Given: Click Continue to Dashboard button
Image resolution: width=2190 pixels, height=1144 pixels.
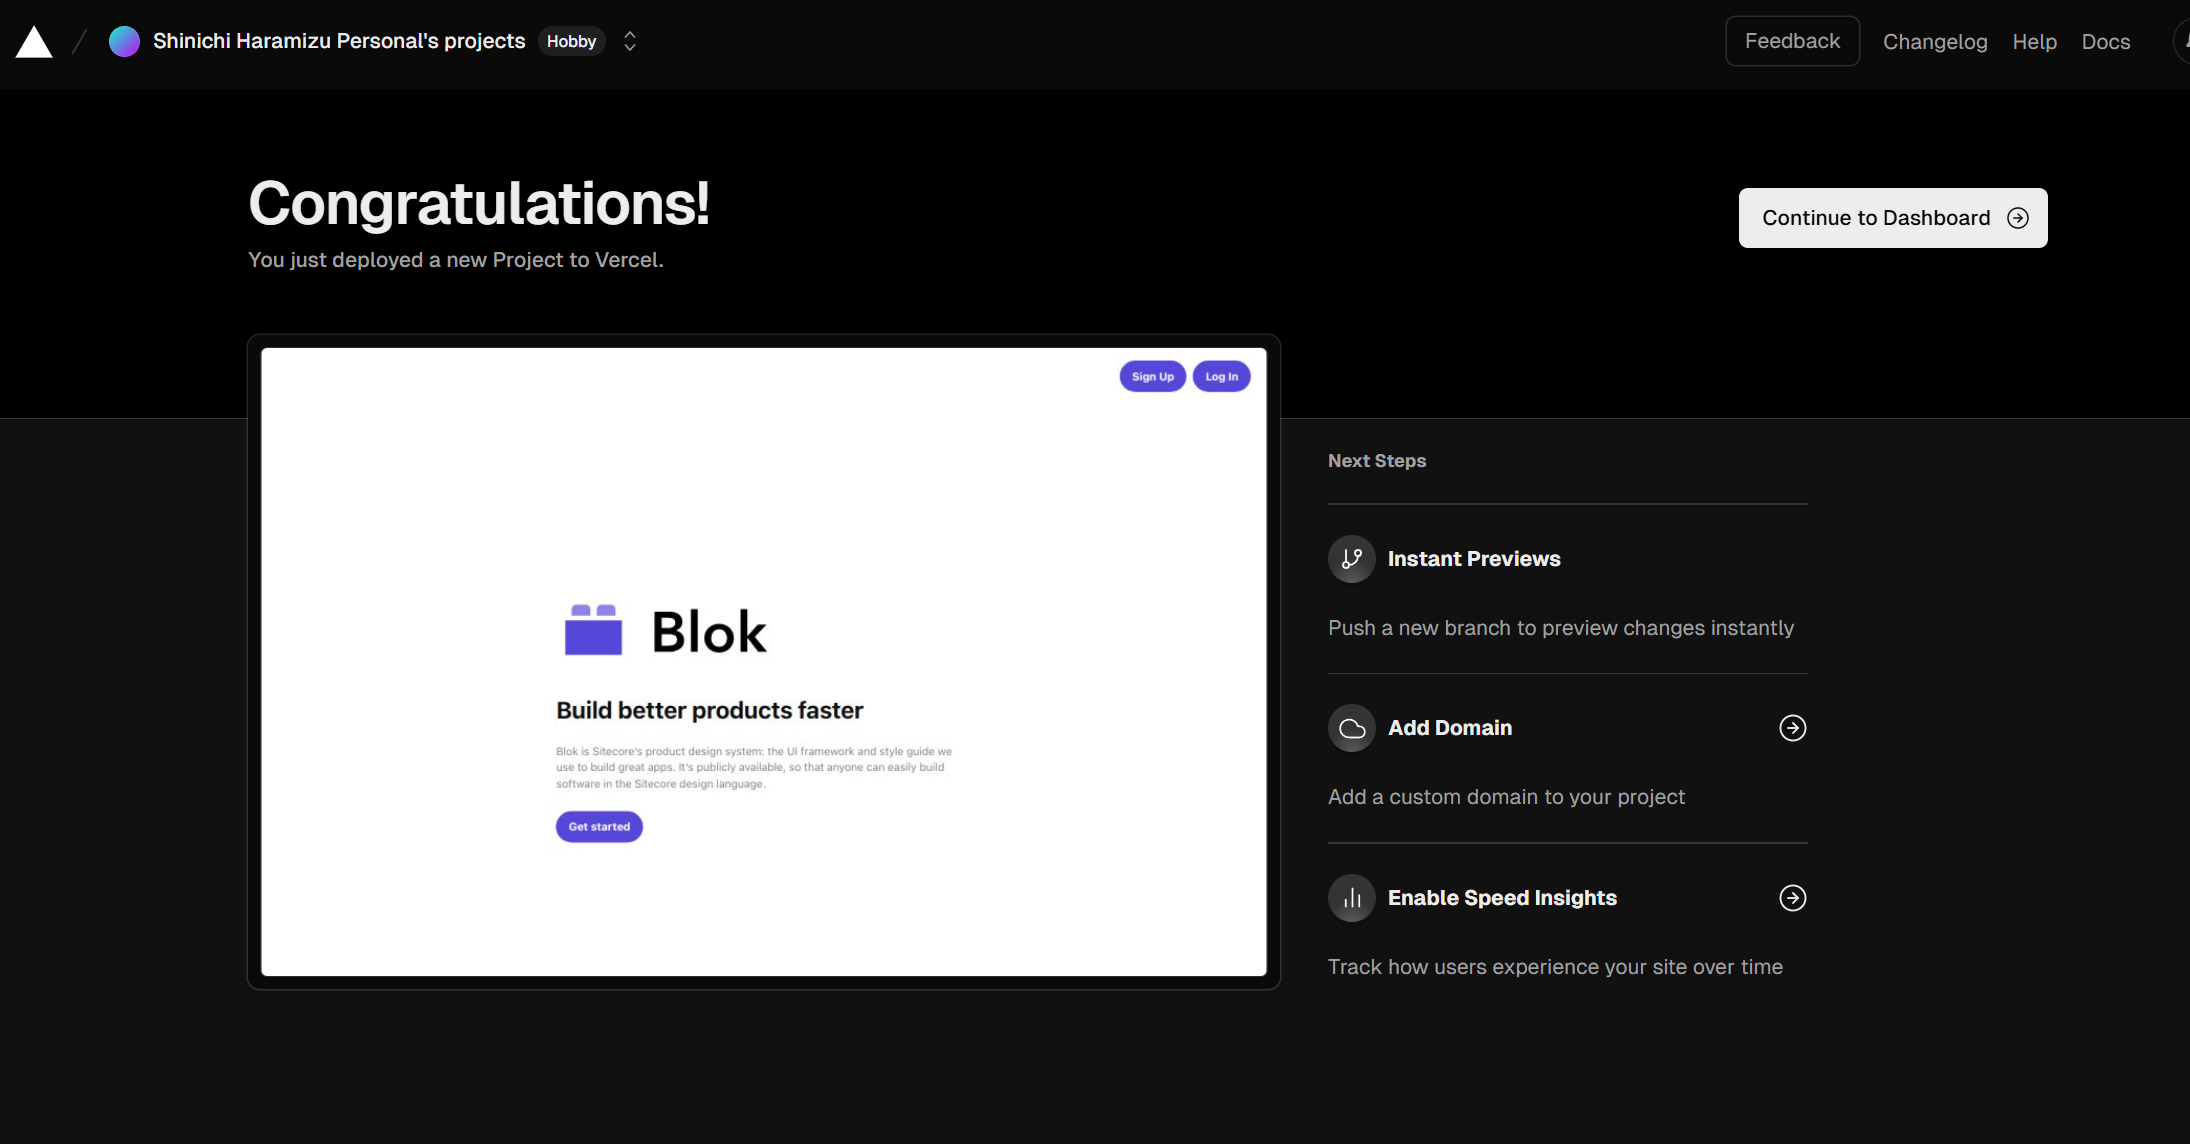Looking at the screenshot, I should pyautogui.click(x=1893, y=218).
